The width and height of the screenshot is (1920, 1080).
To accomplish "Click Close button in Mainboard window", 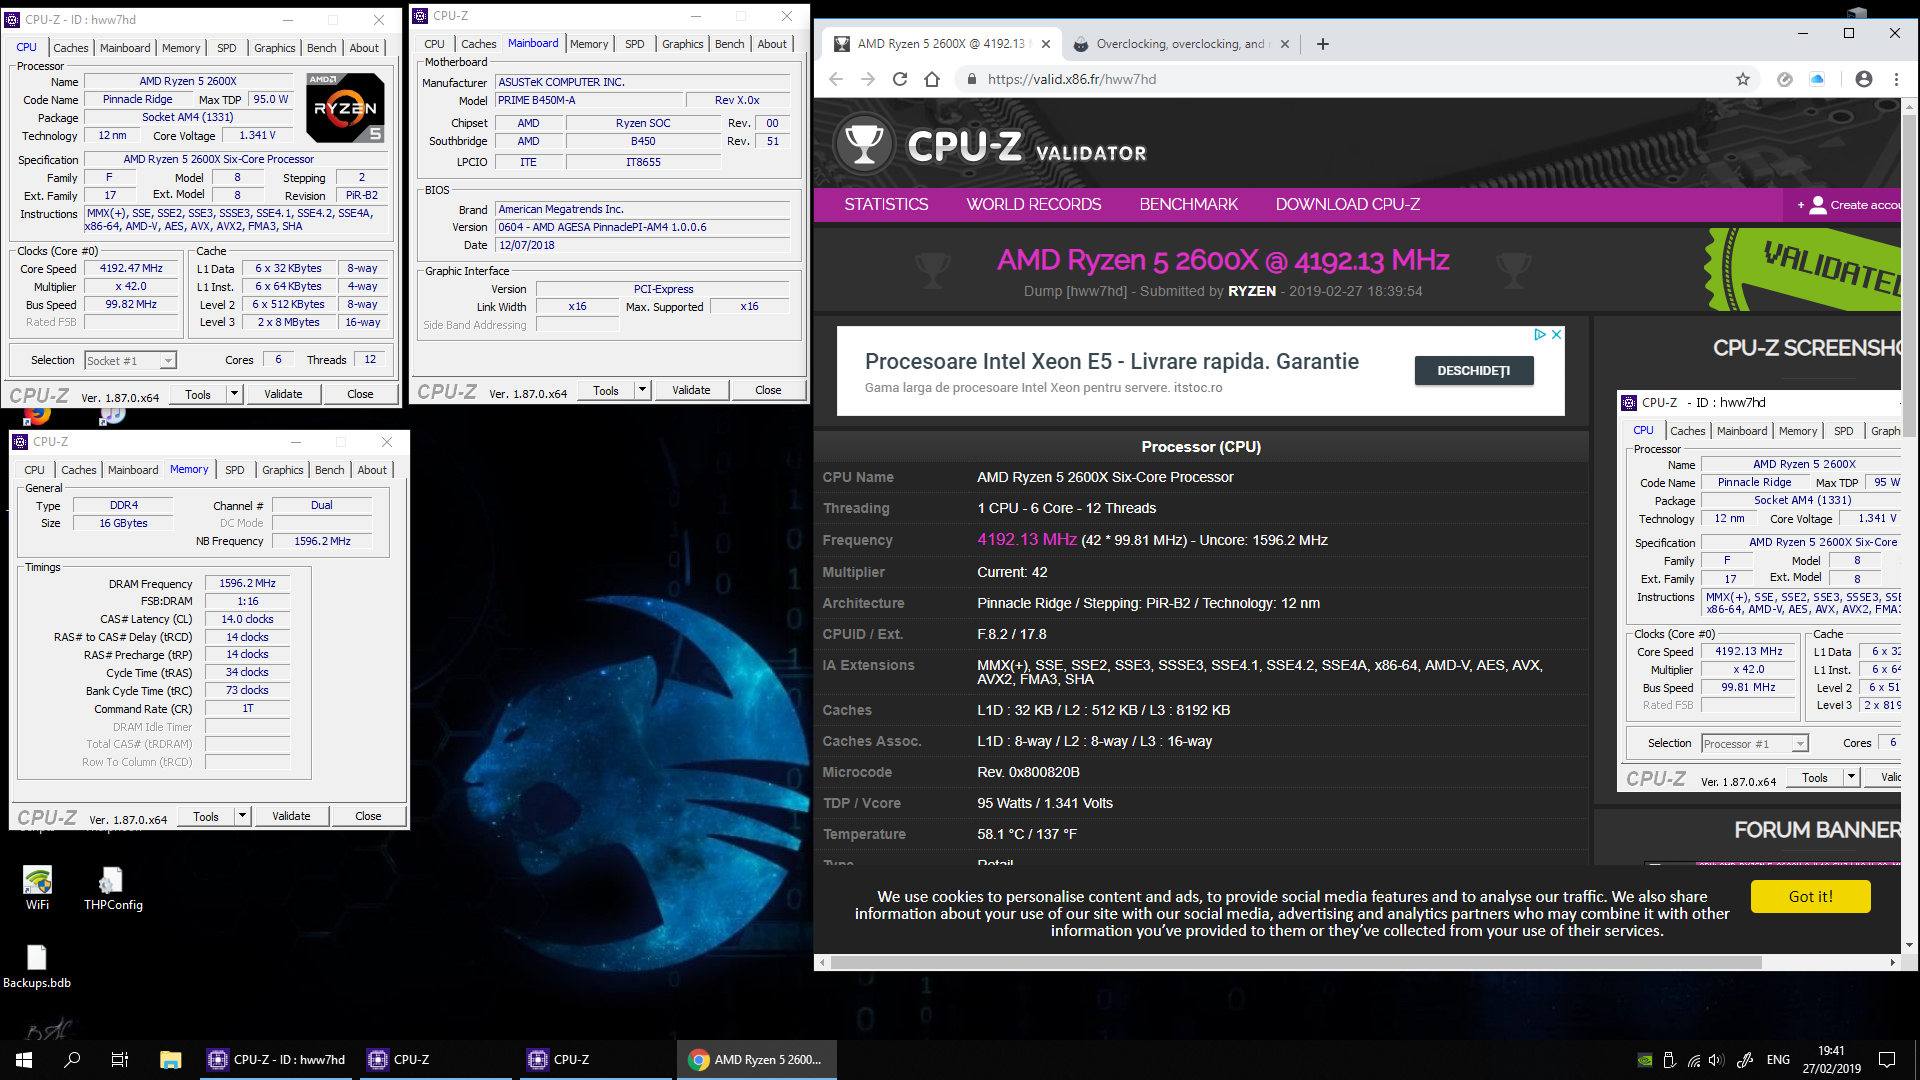I will (768, 390).
